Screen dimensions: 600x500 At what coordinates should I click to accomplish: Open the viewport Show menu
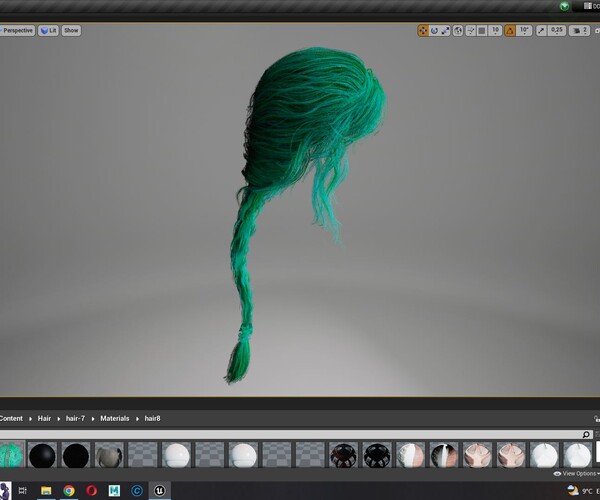pyautogui.click(x=71, y=30)
